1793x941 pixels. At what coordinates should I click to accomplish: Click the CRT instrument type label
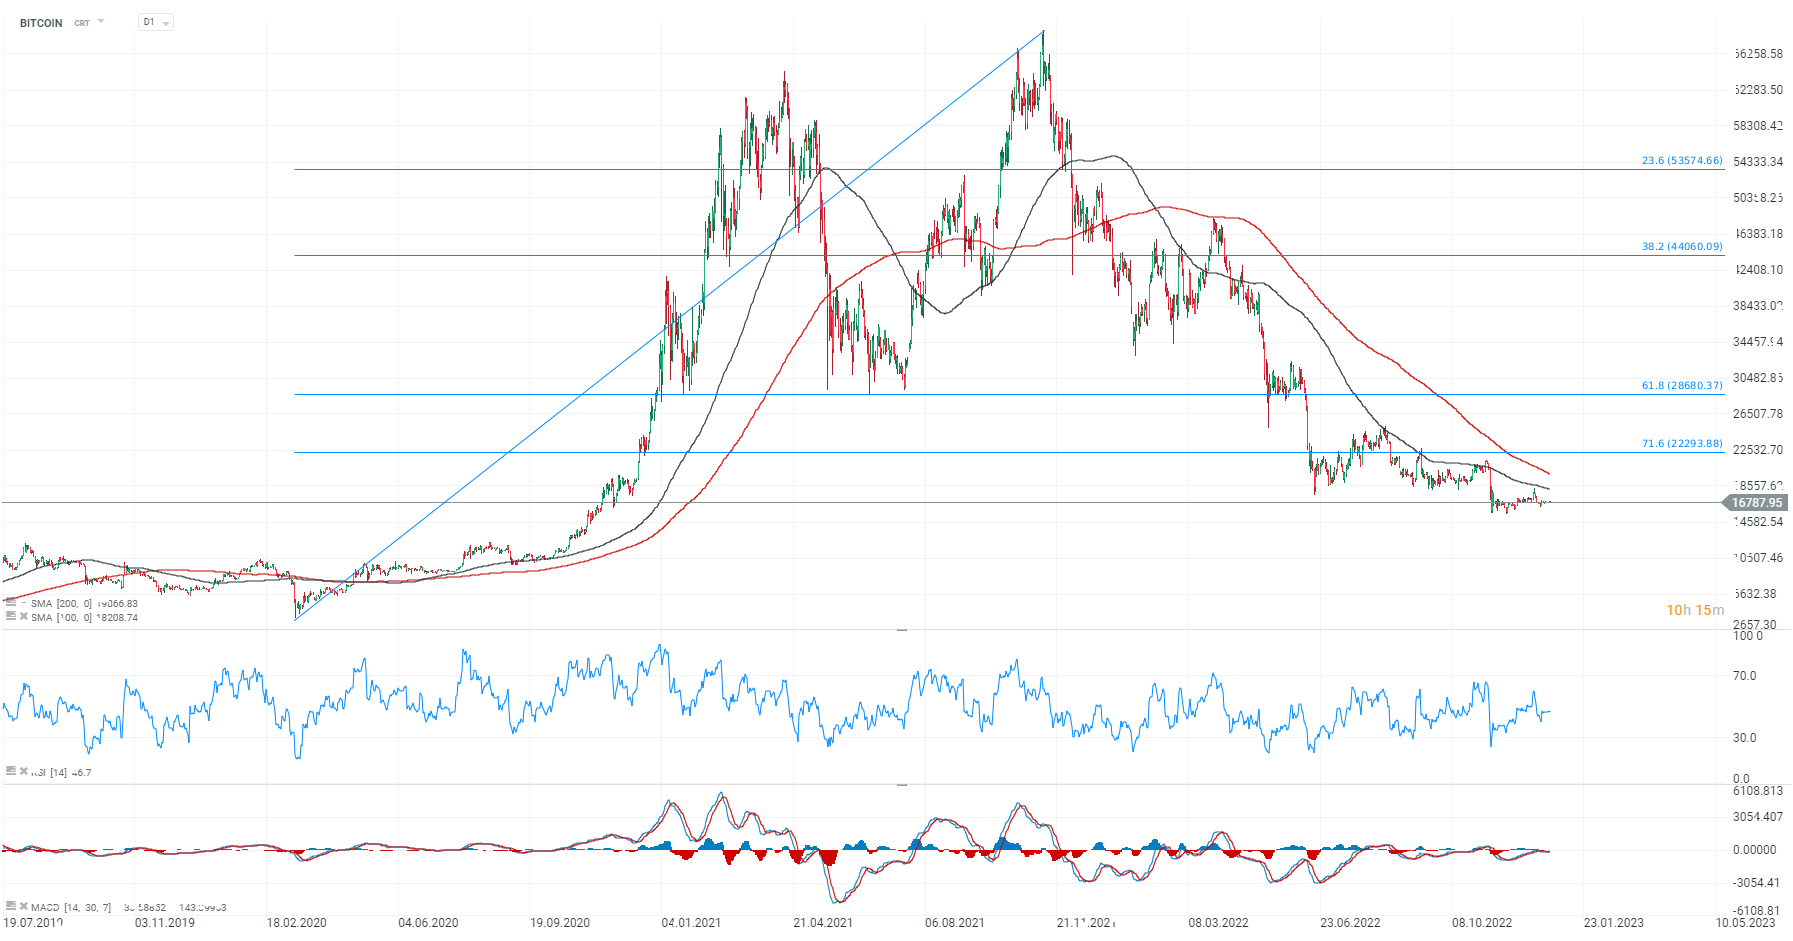coord(82,23)
